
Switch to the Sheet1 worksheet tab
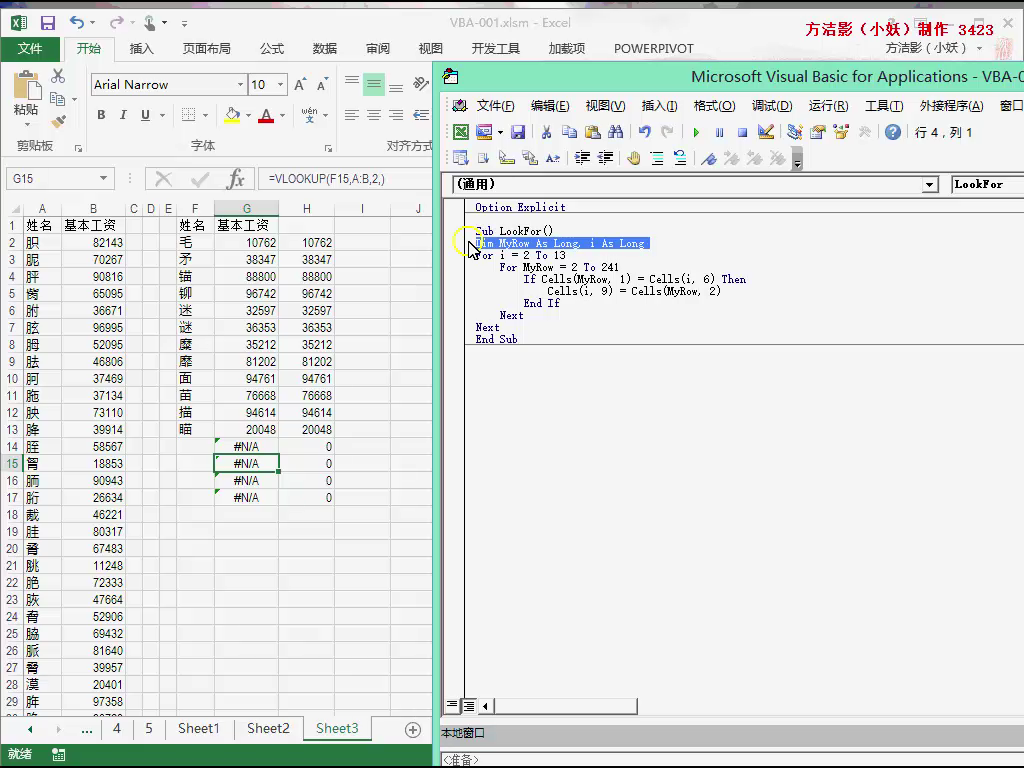(x=199, y=728)
